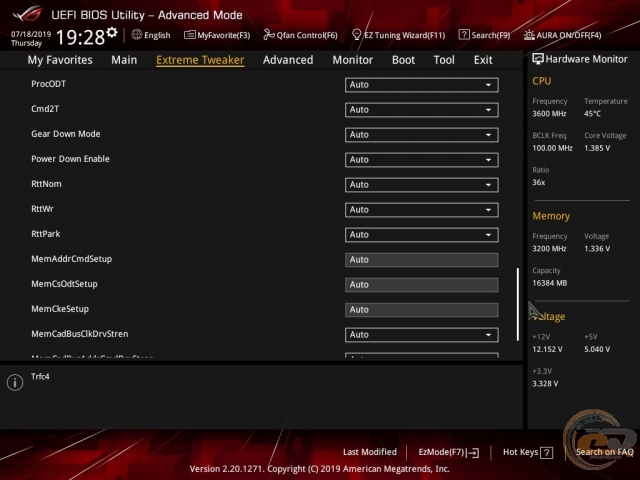Click the MemCkeSetup input field
The height and width of the screenshot is (480, 640).
pyautogui.click(x=422, y=310)
